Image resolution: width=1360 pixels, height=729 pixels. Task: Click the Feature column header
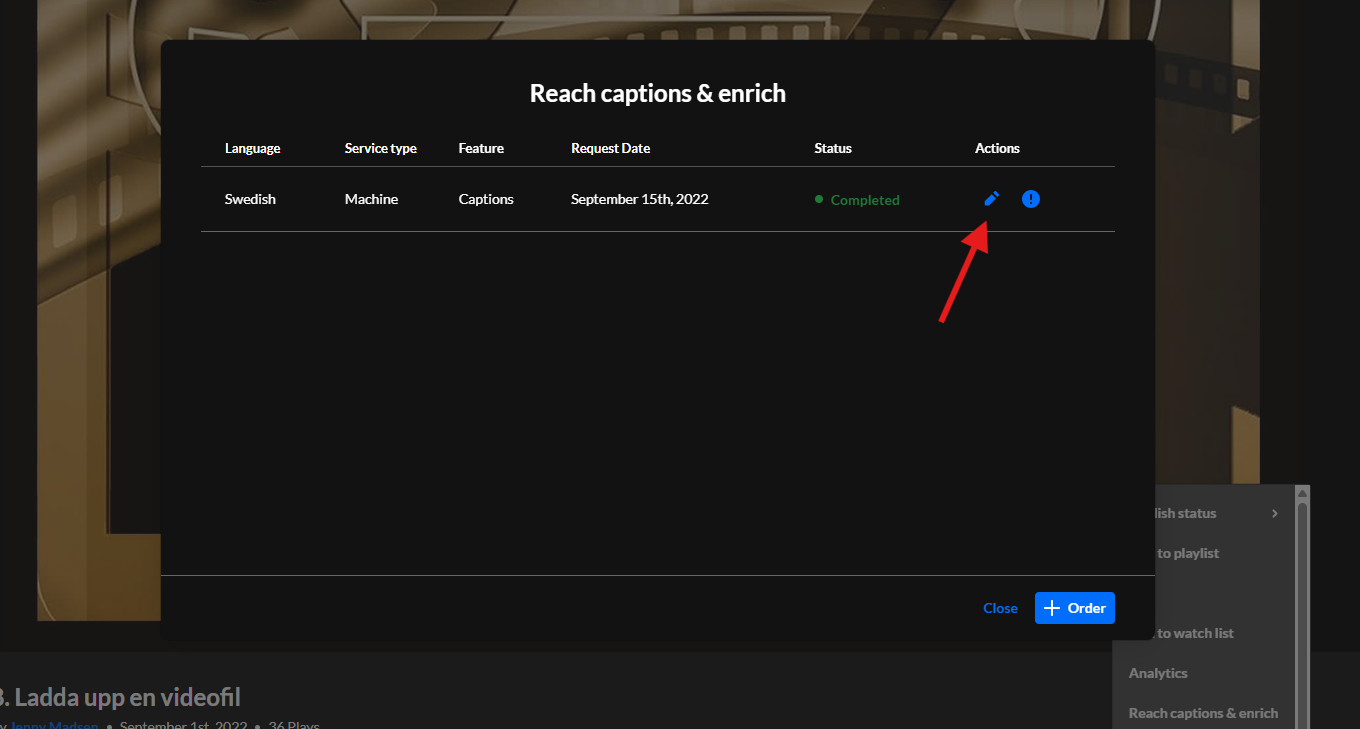click(481, 148)
